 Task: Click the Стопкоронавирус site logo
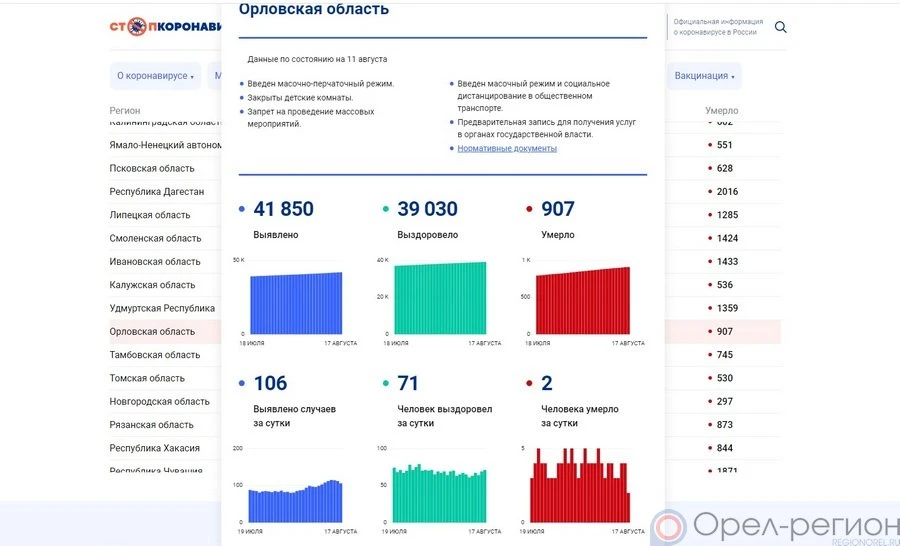tap(165, 27)
